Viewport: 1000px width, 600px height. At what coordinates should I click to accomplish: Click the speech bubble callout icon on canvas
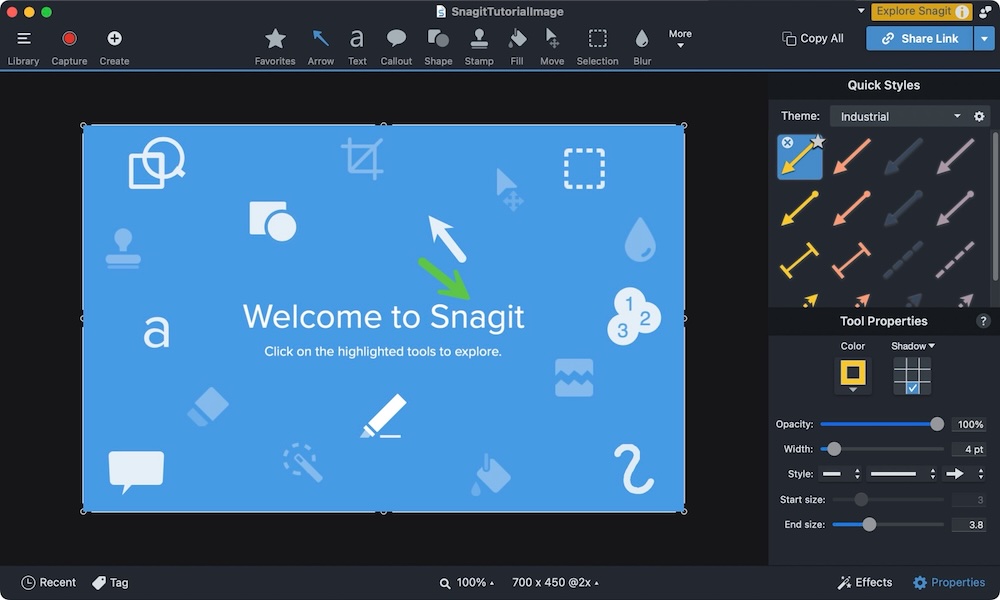coord(136,471)
